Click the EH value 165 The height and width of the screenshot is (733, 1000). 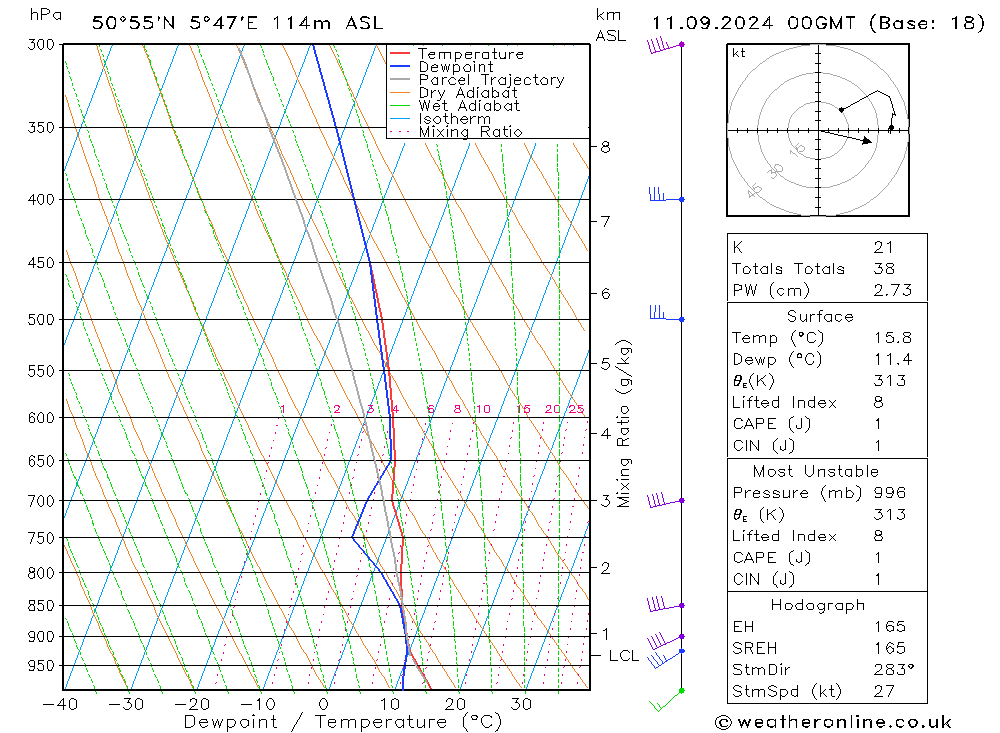click(x=890, y=626)
